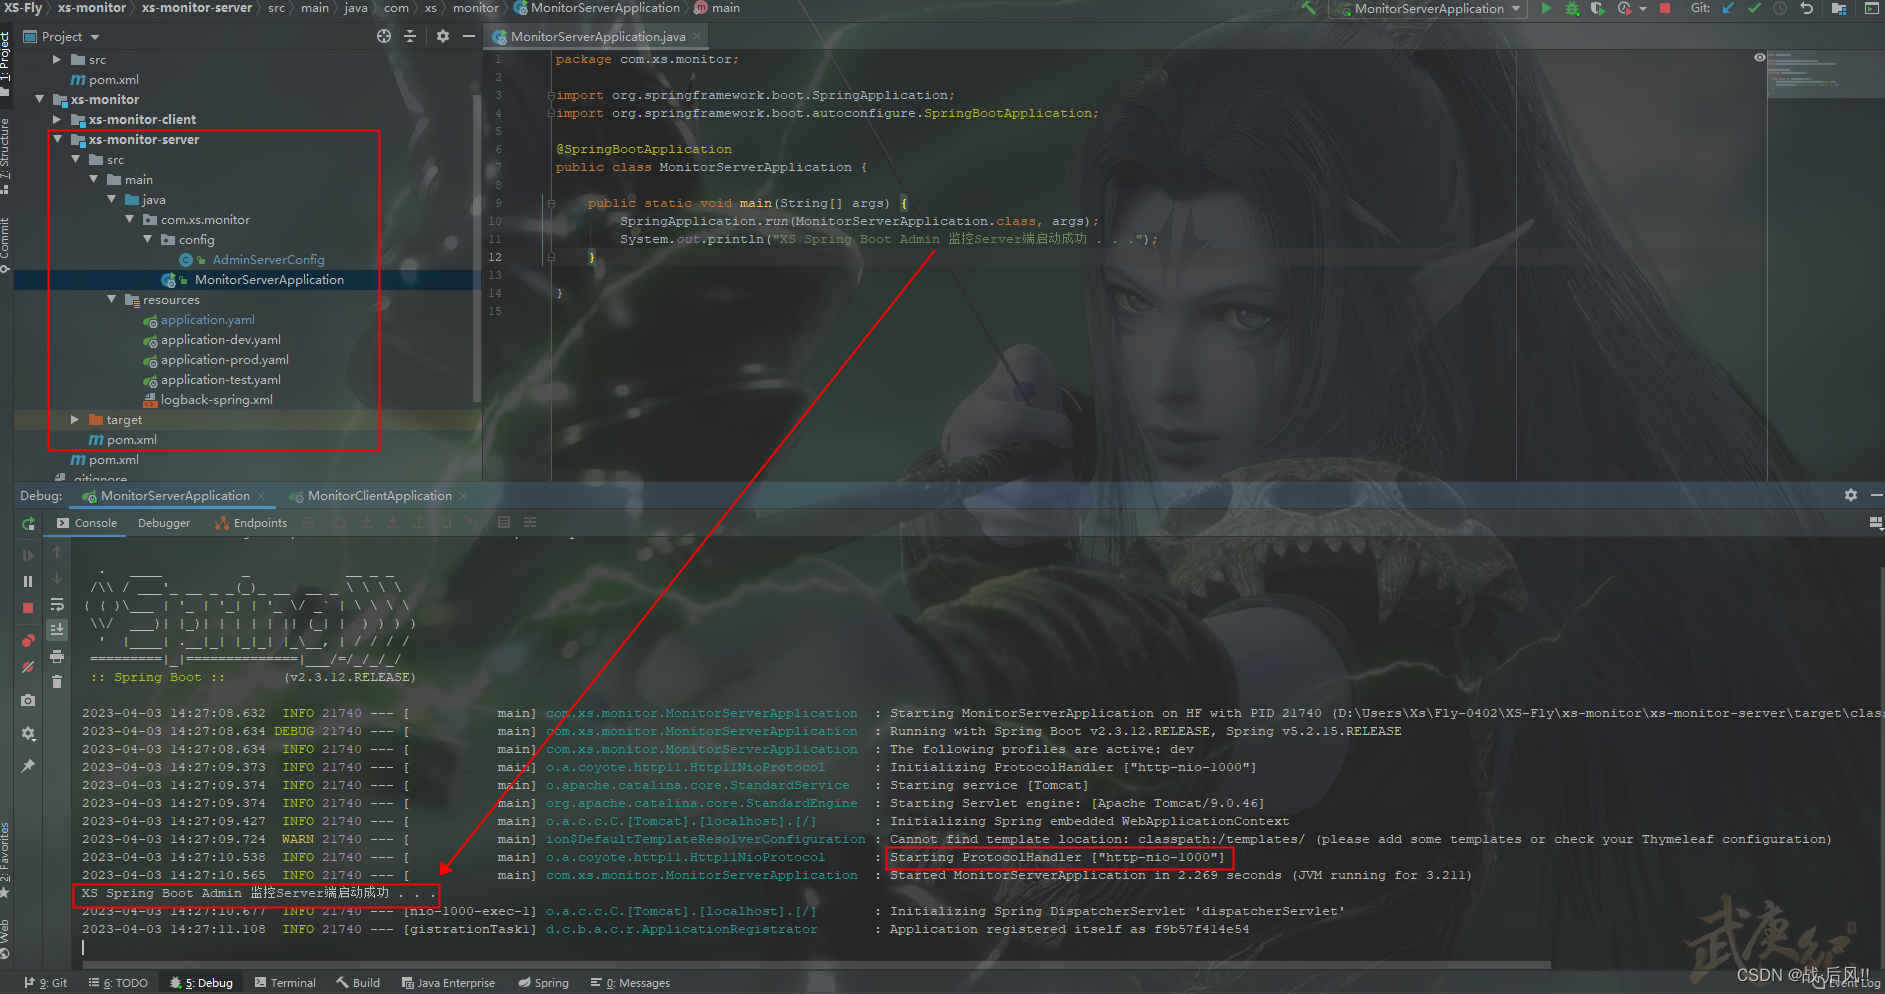Collapse the resources folder
Screen dimensions: 1885x994
(111, 300)
